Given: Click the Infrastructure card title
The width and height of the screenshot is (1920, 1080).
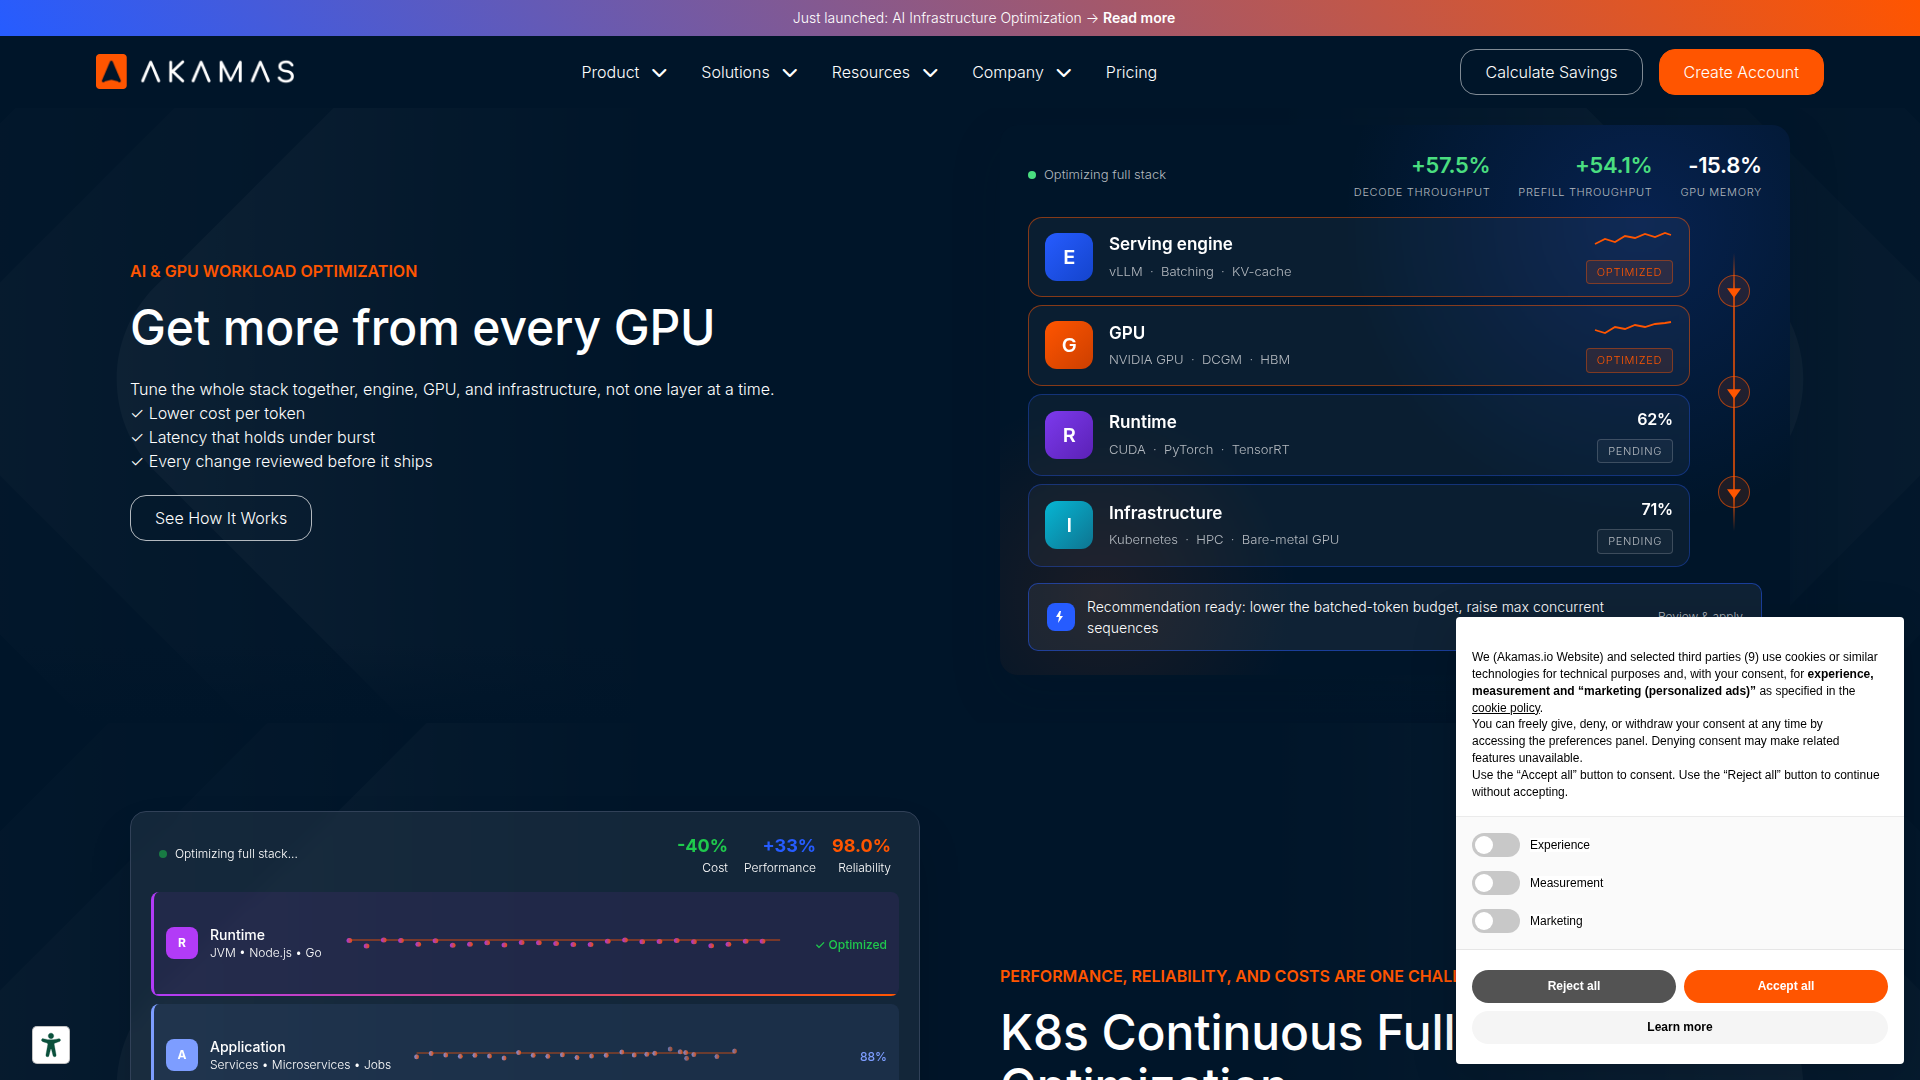Looking at the screenshot, I should click(1165, 513).
